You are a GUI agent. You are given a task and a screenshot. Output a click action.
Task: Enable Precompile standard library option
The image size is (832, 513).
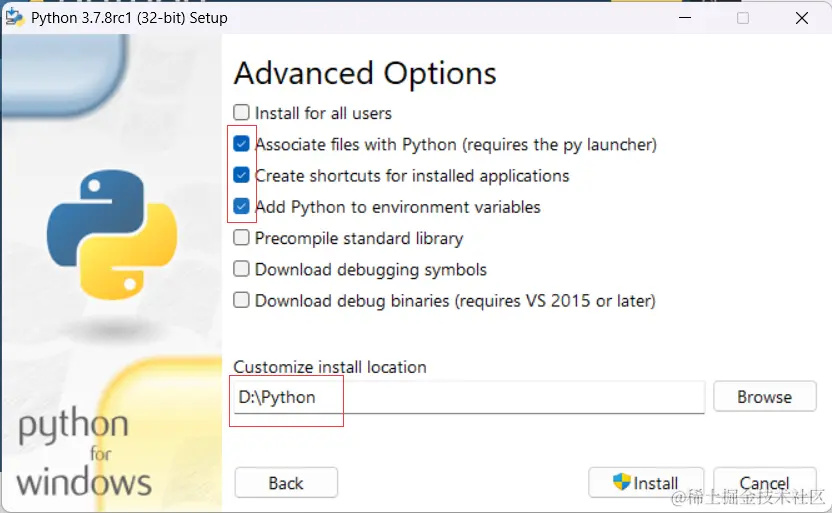241,238
